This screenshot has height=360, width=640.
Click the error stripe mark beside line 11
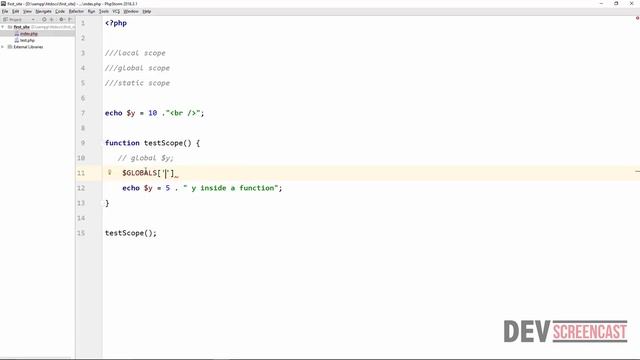coord(637,171)
